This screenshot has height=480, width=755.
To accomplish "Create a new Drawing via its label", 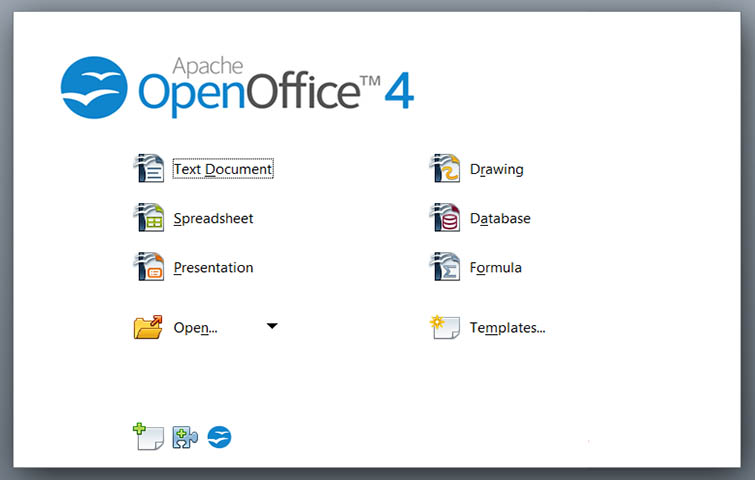I will pos(496,169).
